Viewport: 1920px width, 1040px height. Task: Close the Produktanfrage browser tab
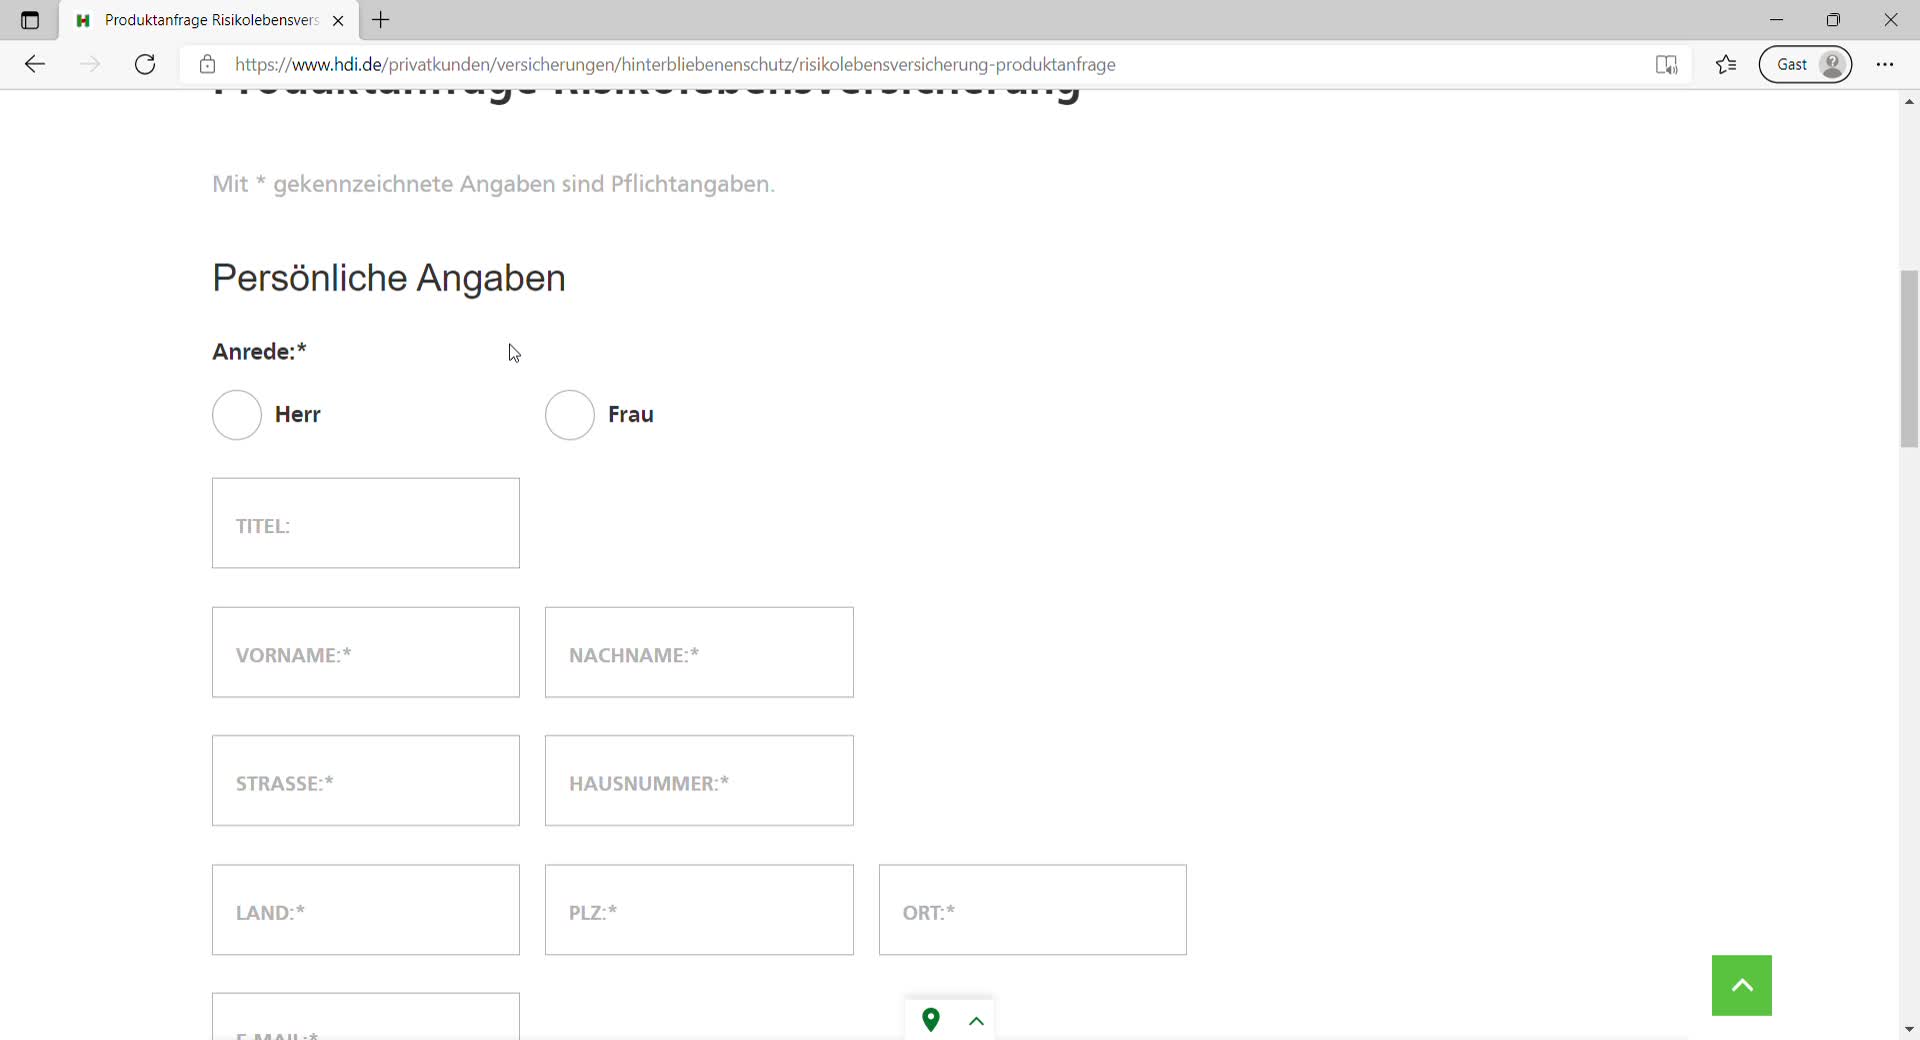coord(338,20)
